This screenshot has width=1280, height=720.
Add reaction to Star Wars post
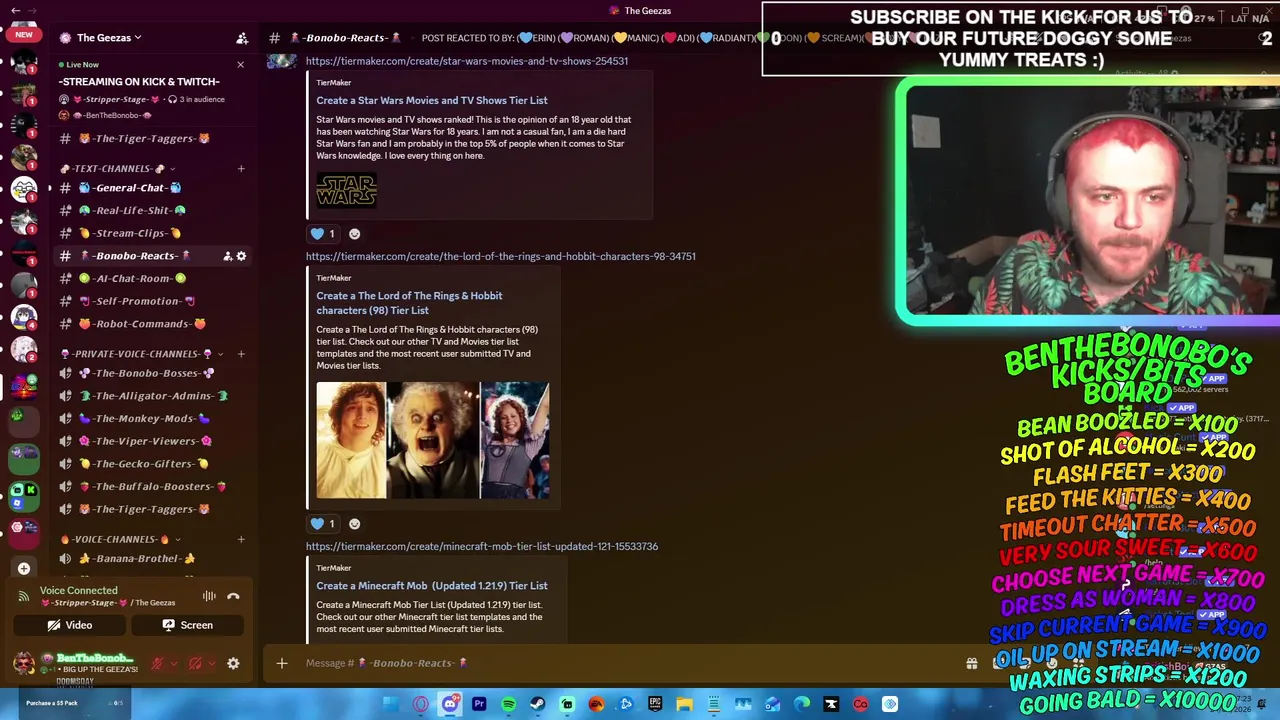354,234
